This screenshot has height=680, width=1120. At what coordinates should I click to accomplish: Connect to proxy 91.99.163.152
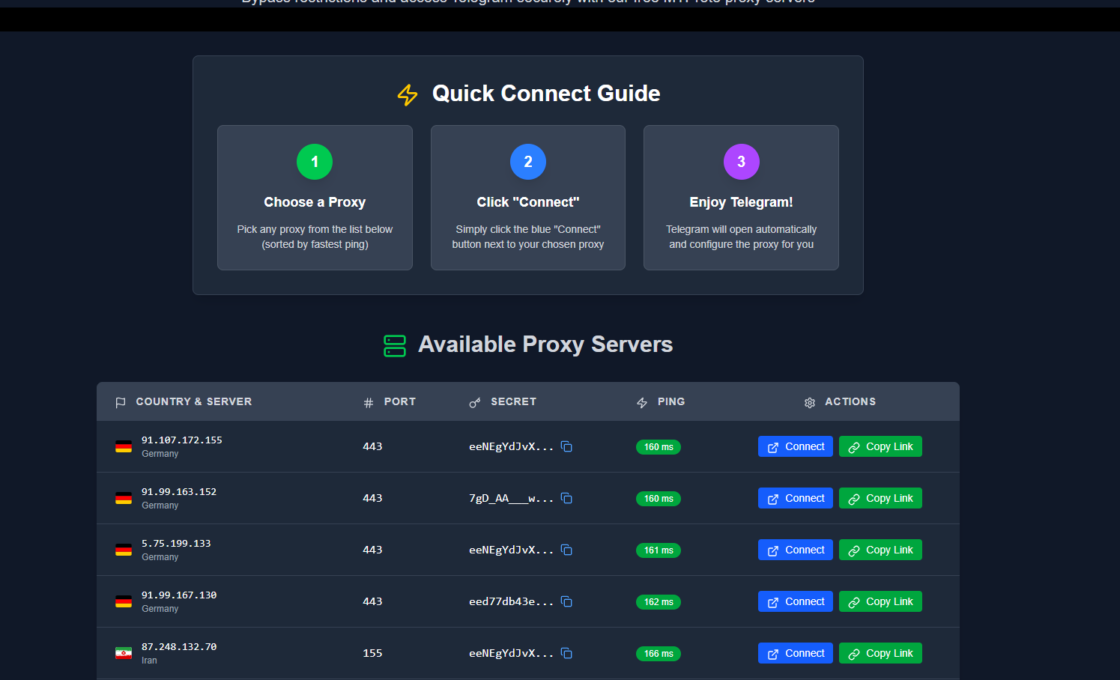tap(795, 498)
